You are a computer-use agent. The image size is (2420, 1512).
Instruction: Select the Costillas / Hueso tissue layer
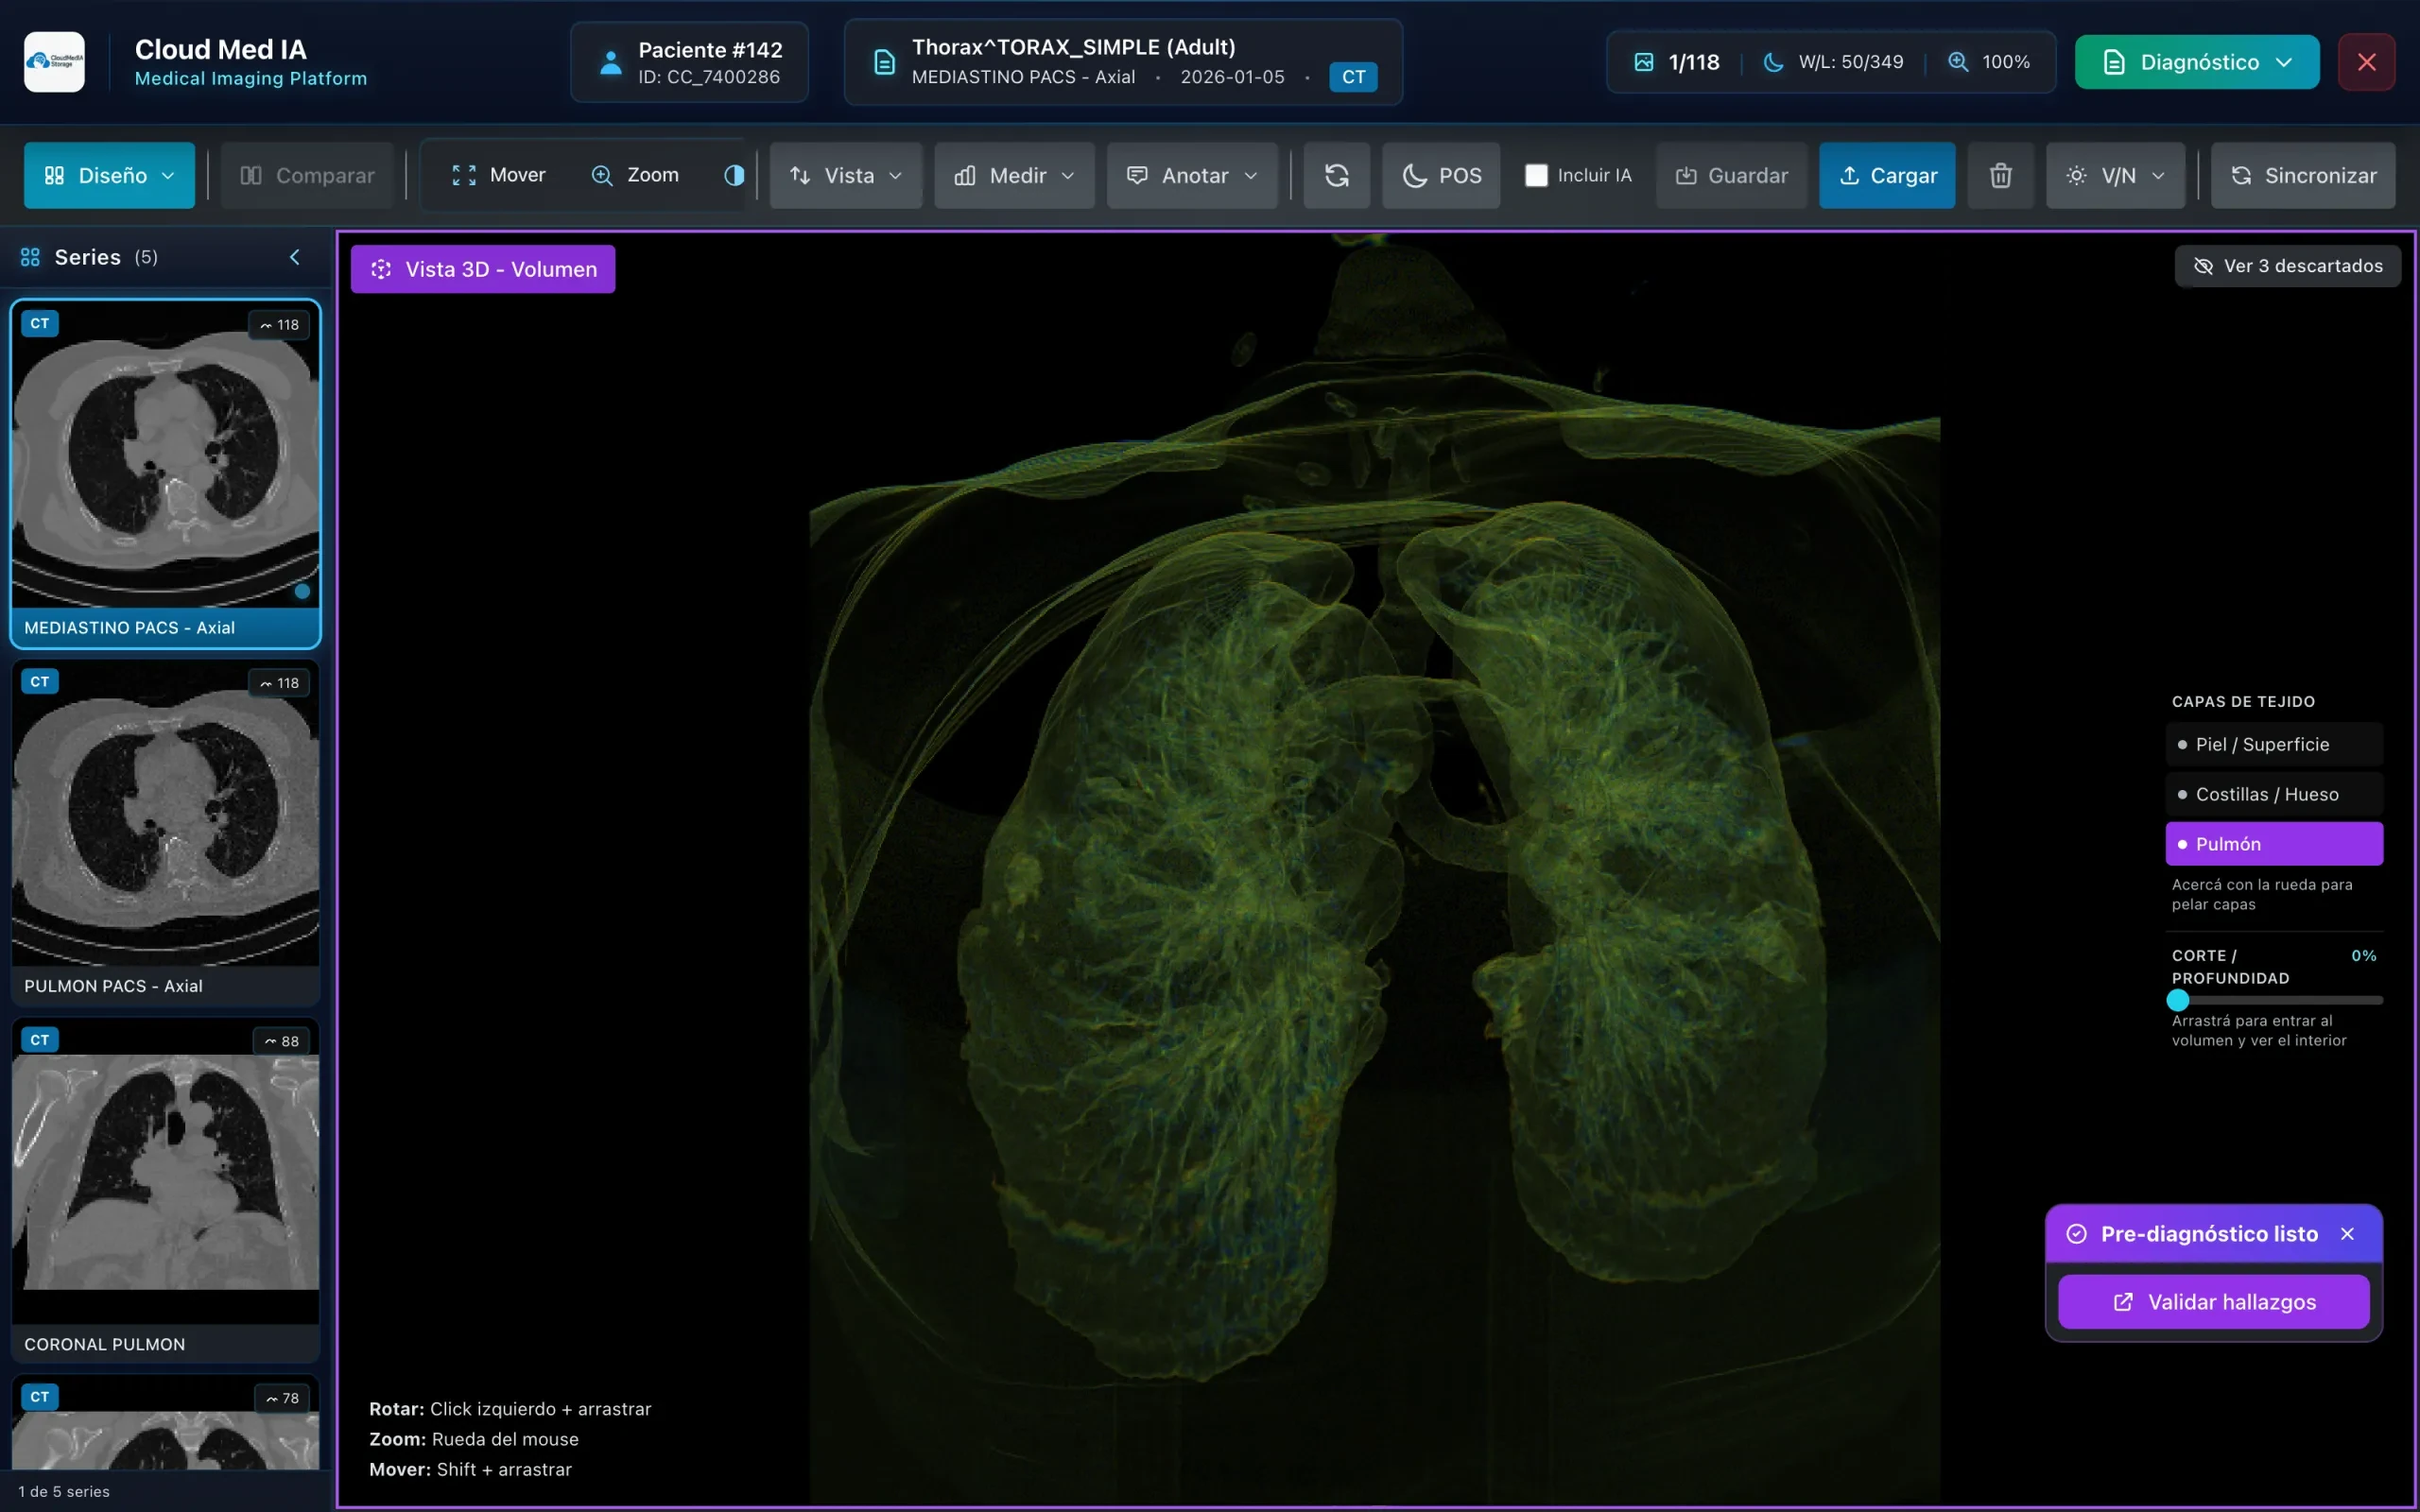click(x=2274, y=794)
